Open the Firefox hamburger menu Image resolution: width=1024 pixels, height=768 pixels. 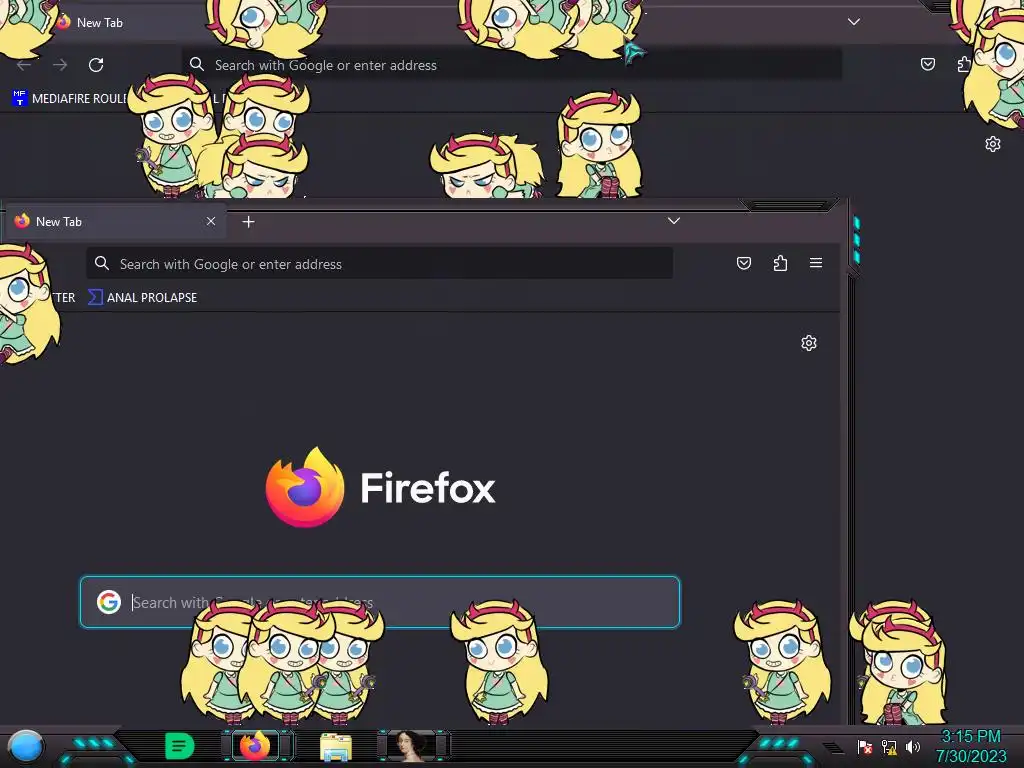816,263
